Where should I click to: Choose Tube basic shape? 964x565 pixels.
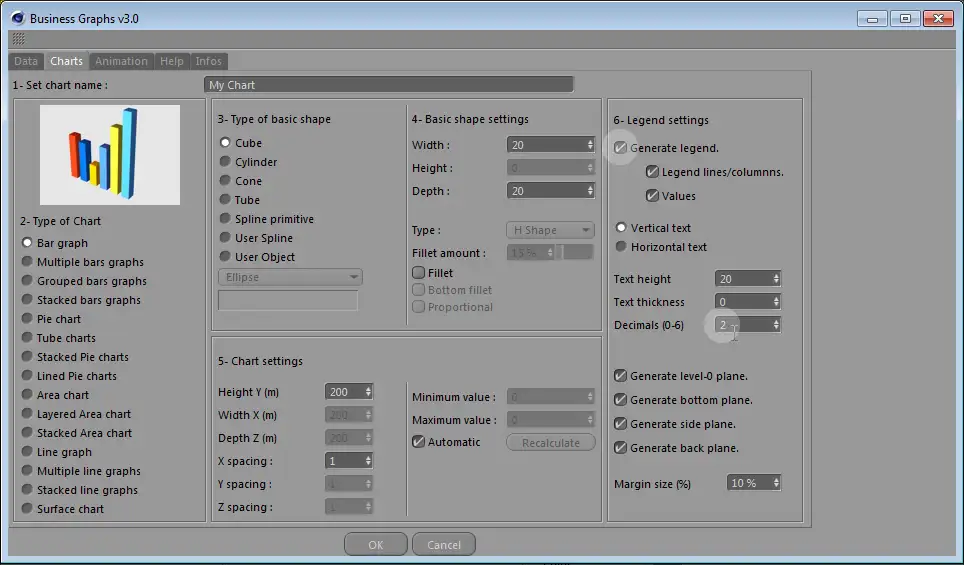pyautogui.click(x=240, y=200)
